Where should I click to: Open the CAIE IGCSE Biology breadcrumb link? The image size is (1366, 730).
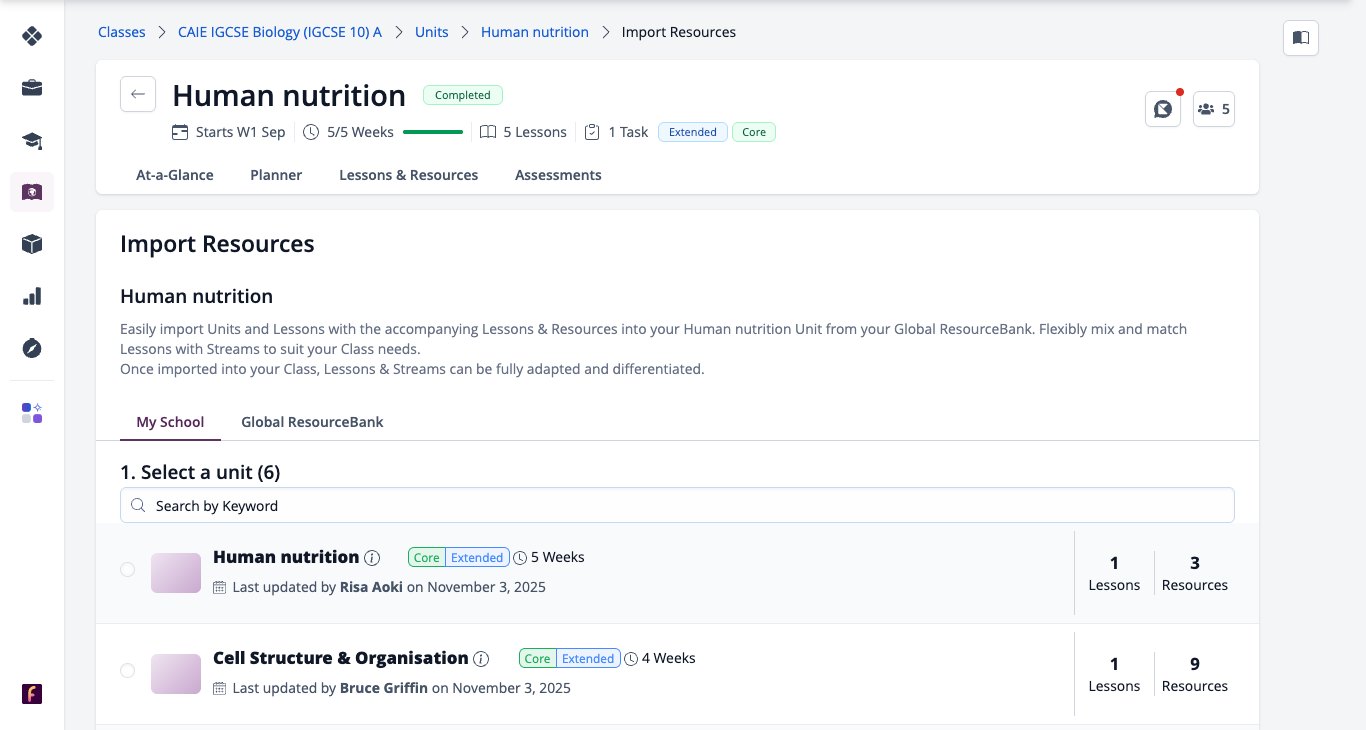pos(280,32)
